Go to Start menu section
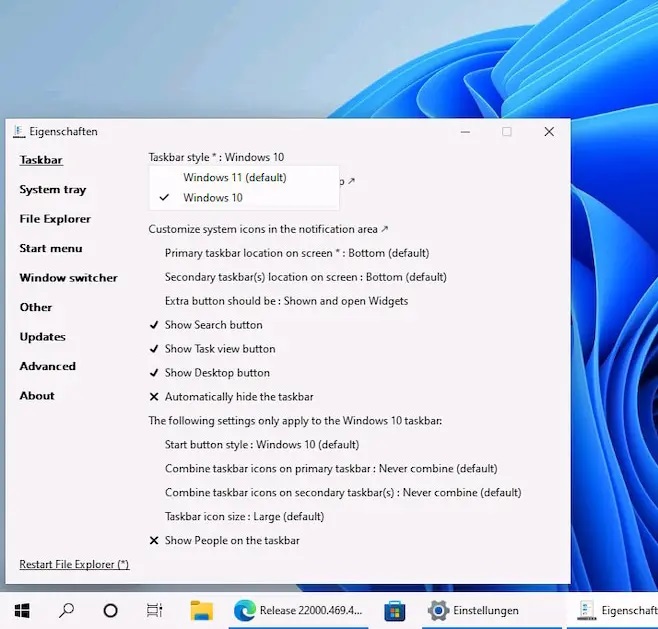The height and width of the screenshot is (629, 658). pyautogui.click(x=51, y=249)
